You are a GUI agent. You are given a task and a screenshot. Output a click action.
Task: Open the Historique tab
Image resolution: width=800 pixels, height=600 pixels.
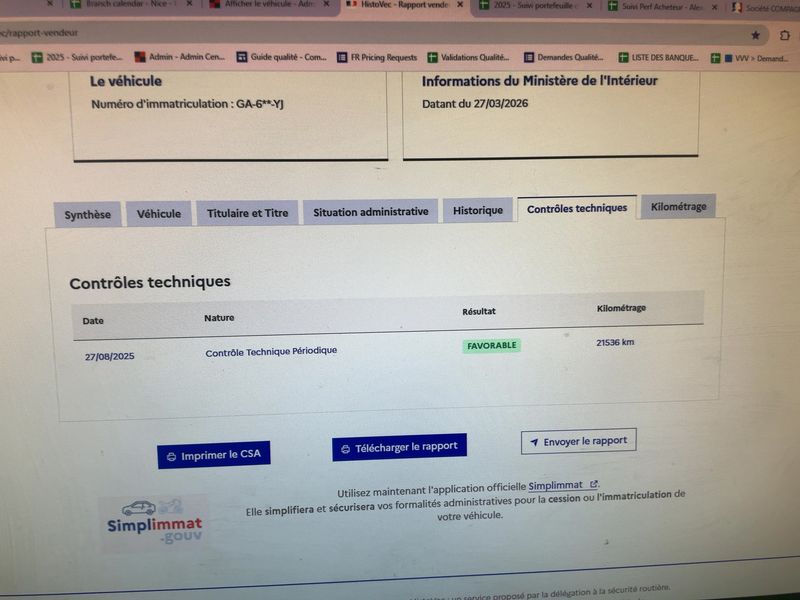tap(478, 210)
